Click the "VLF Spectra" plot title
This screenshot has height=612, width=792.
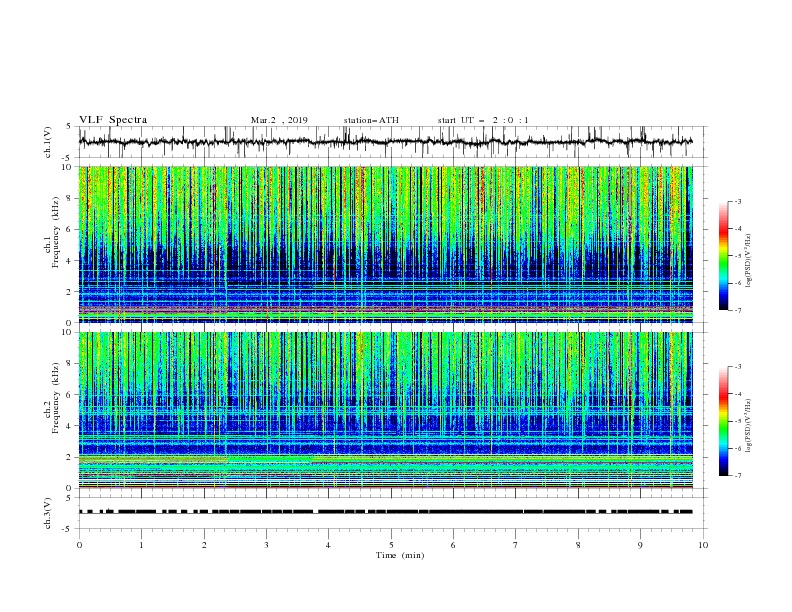pyautogui.click(x=113, y=120)
